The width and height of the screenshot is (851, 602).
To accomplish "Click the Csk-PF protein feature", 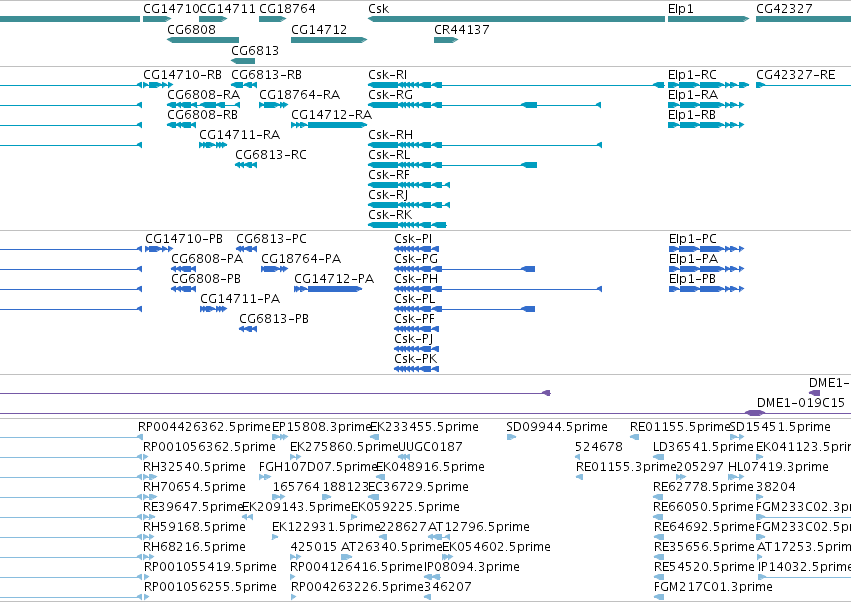I will tap(416, 329).
